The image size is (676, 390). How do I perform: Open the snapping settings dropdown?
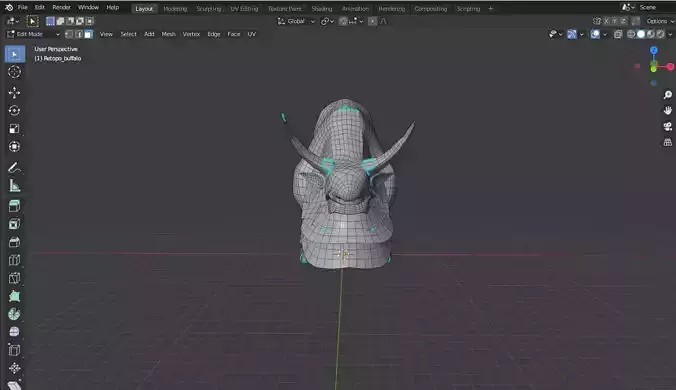(x=356, y=21)
